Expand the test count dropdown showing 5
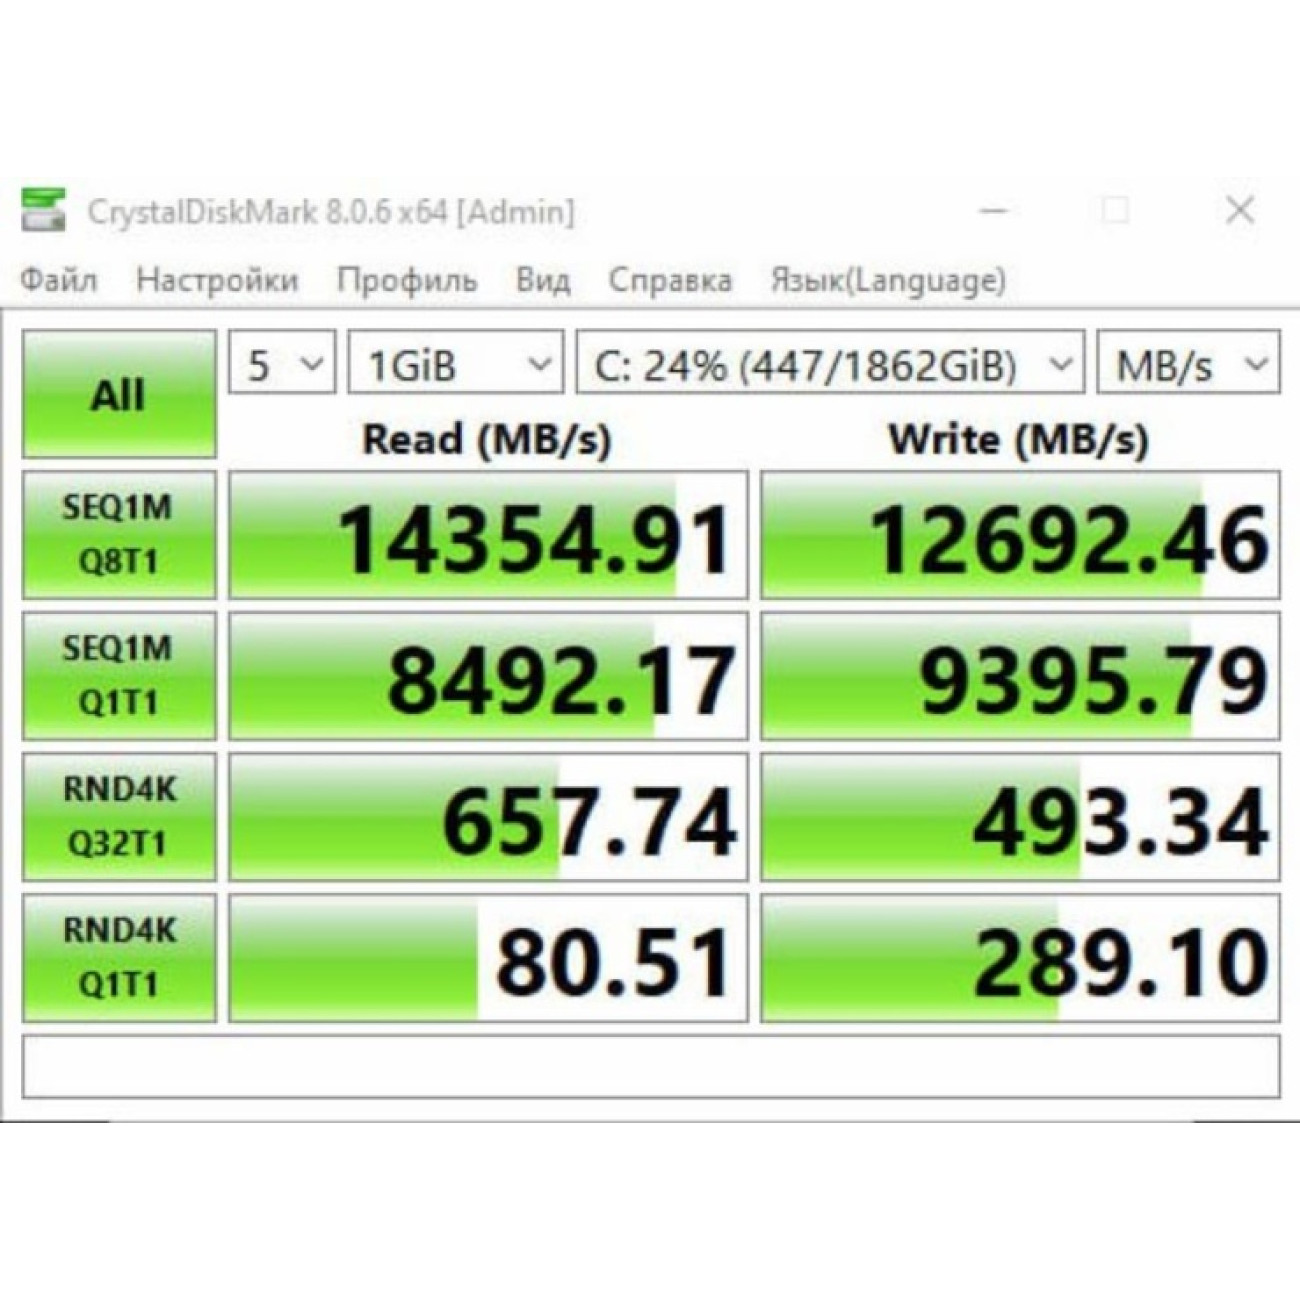 (282, 365)
